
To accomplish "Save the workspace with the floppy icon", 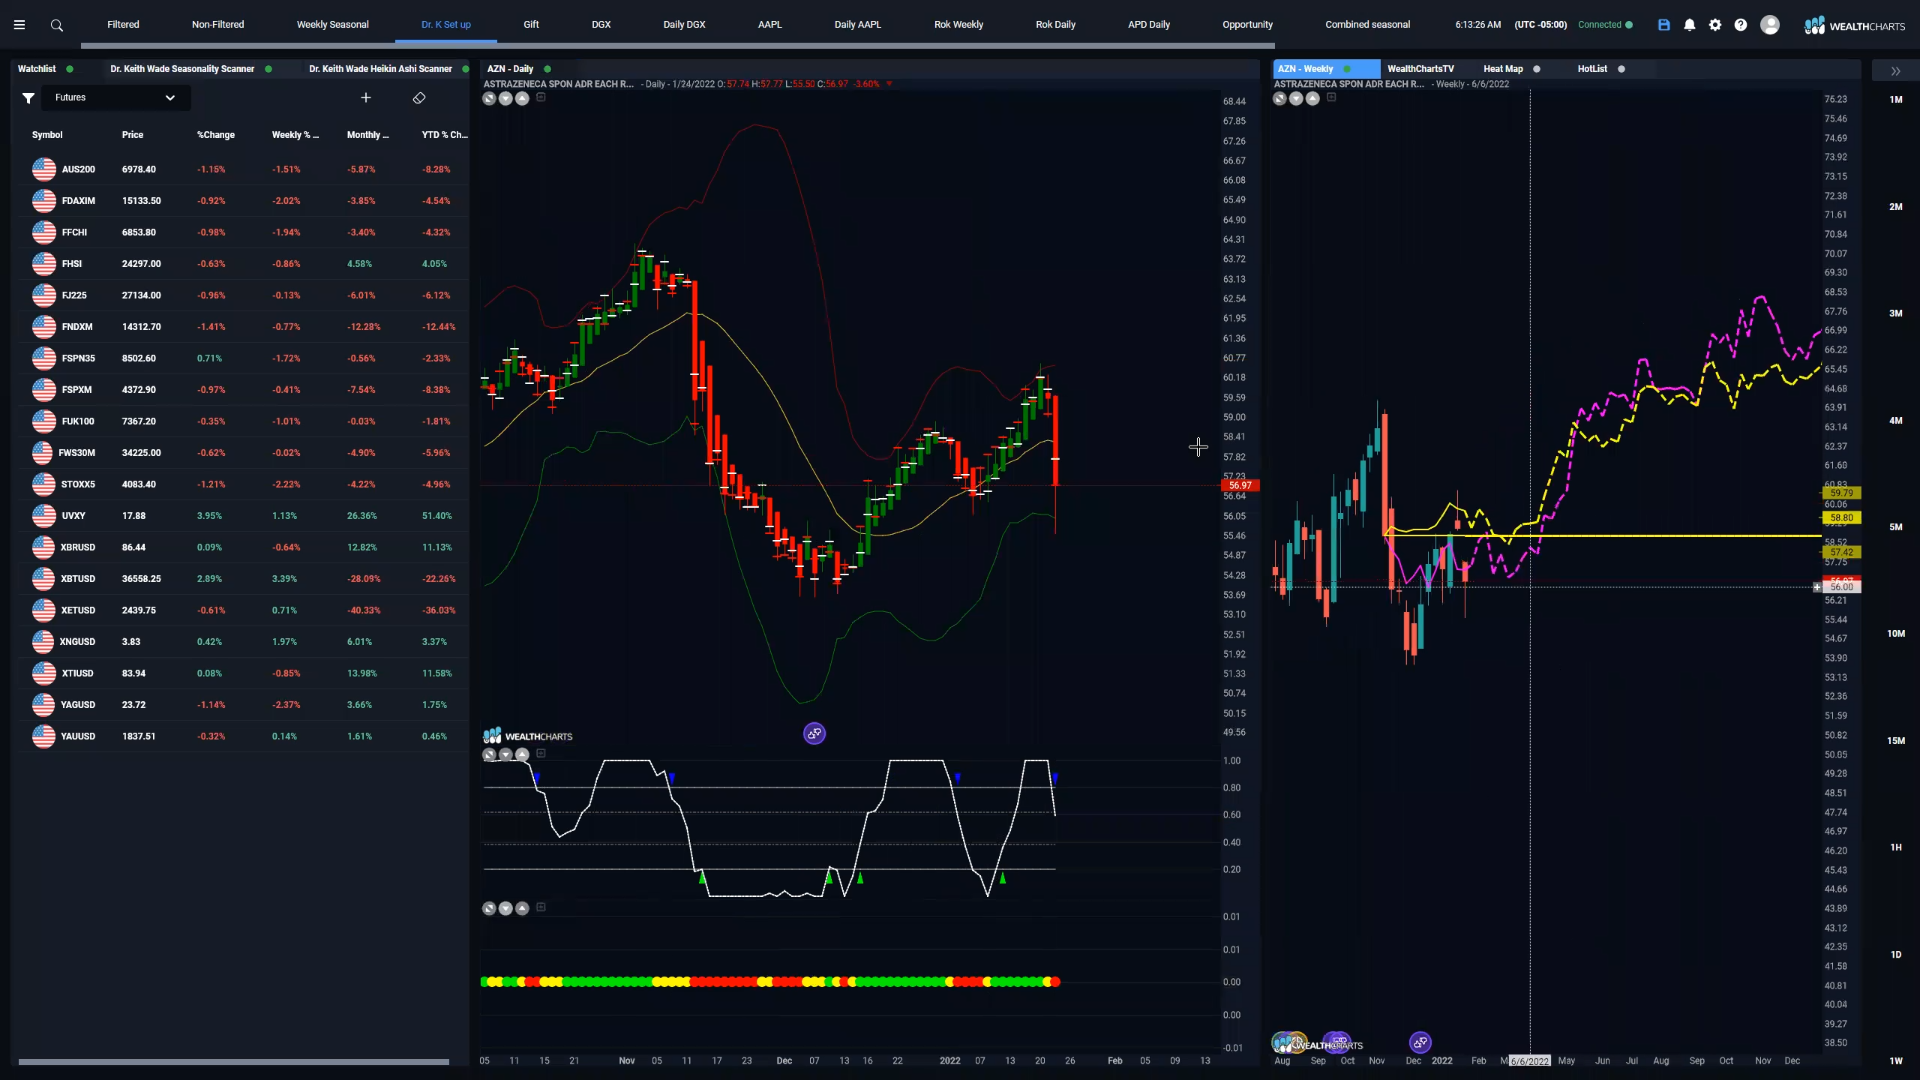I will tap(1664, 25).
